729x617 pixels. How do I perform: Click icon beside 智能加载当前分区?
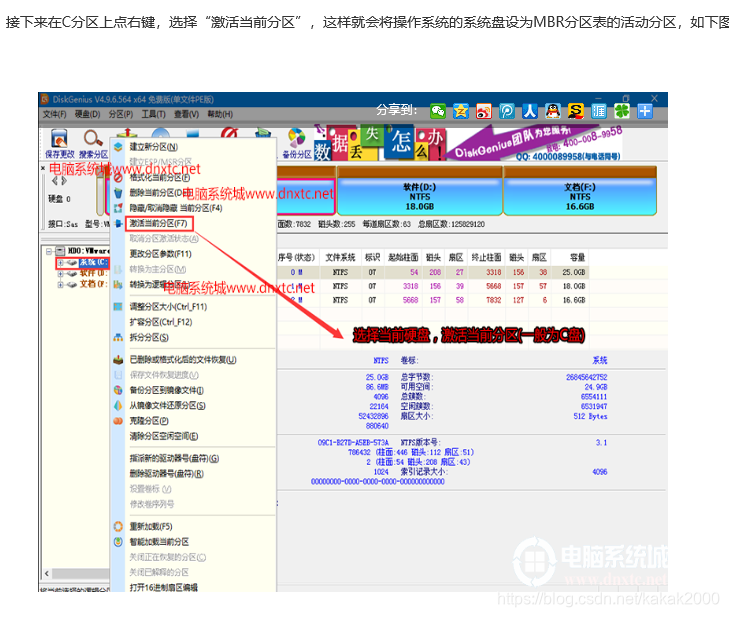(x=118, y=542)
